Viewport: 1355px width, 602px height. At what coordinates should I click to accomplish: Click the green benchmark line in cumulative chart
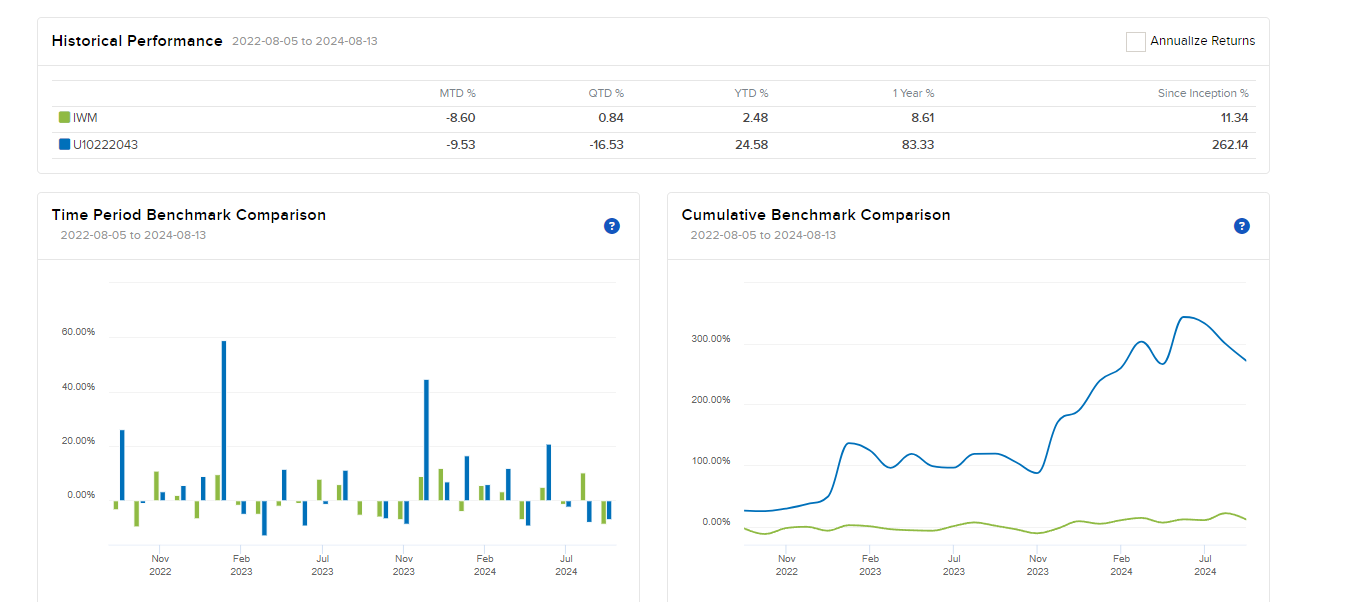point(1000,523)
